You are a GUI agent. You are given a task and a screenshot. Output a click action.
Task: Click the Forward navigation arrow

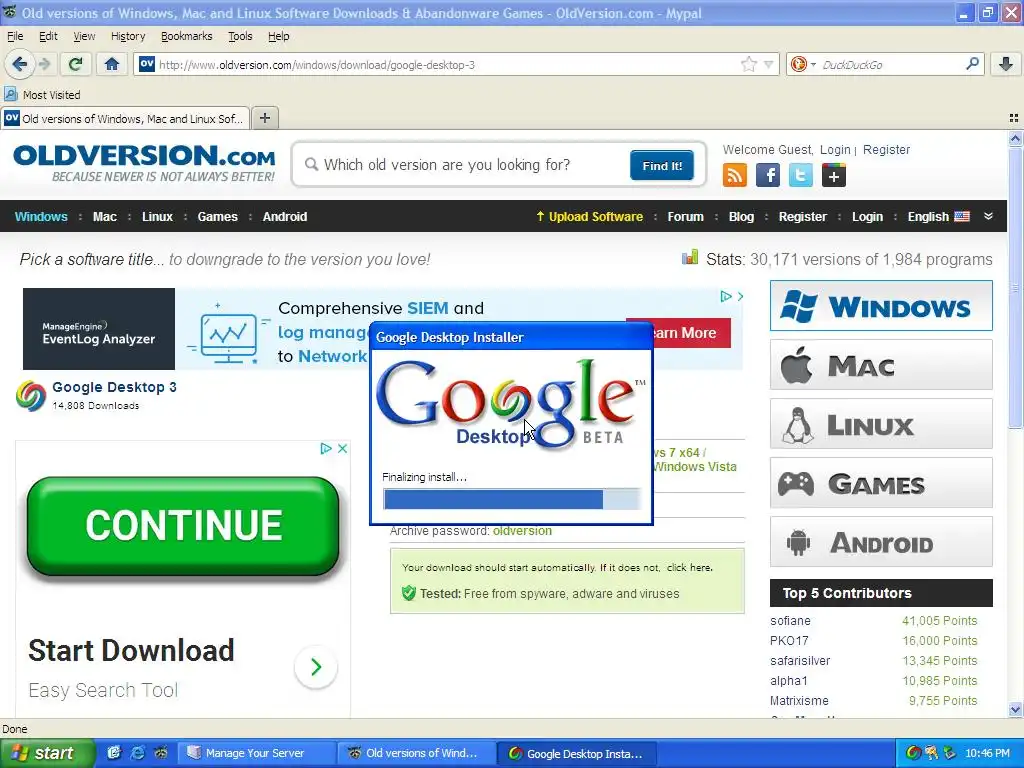tap(44, 64)
